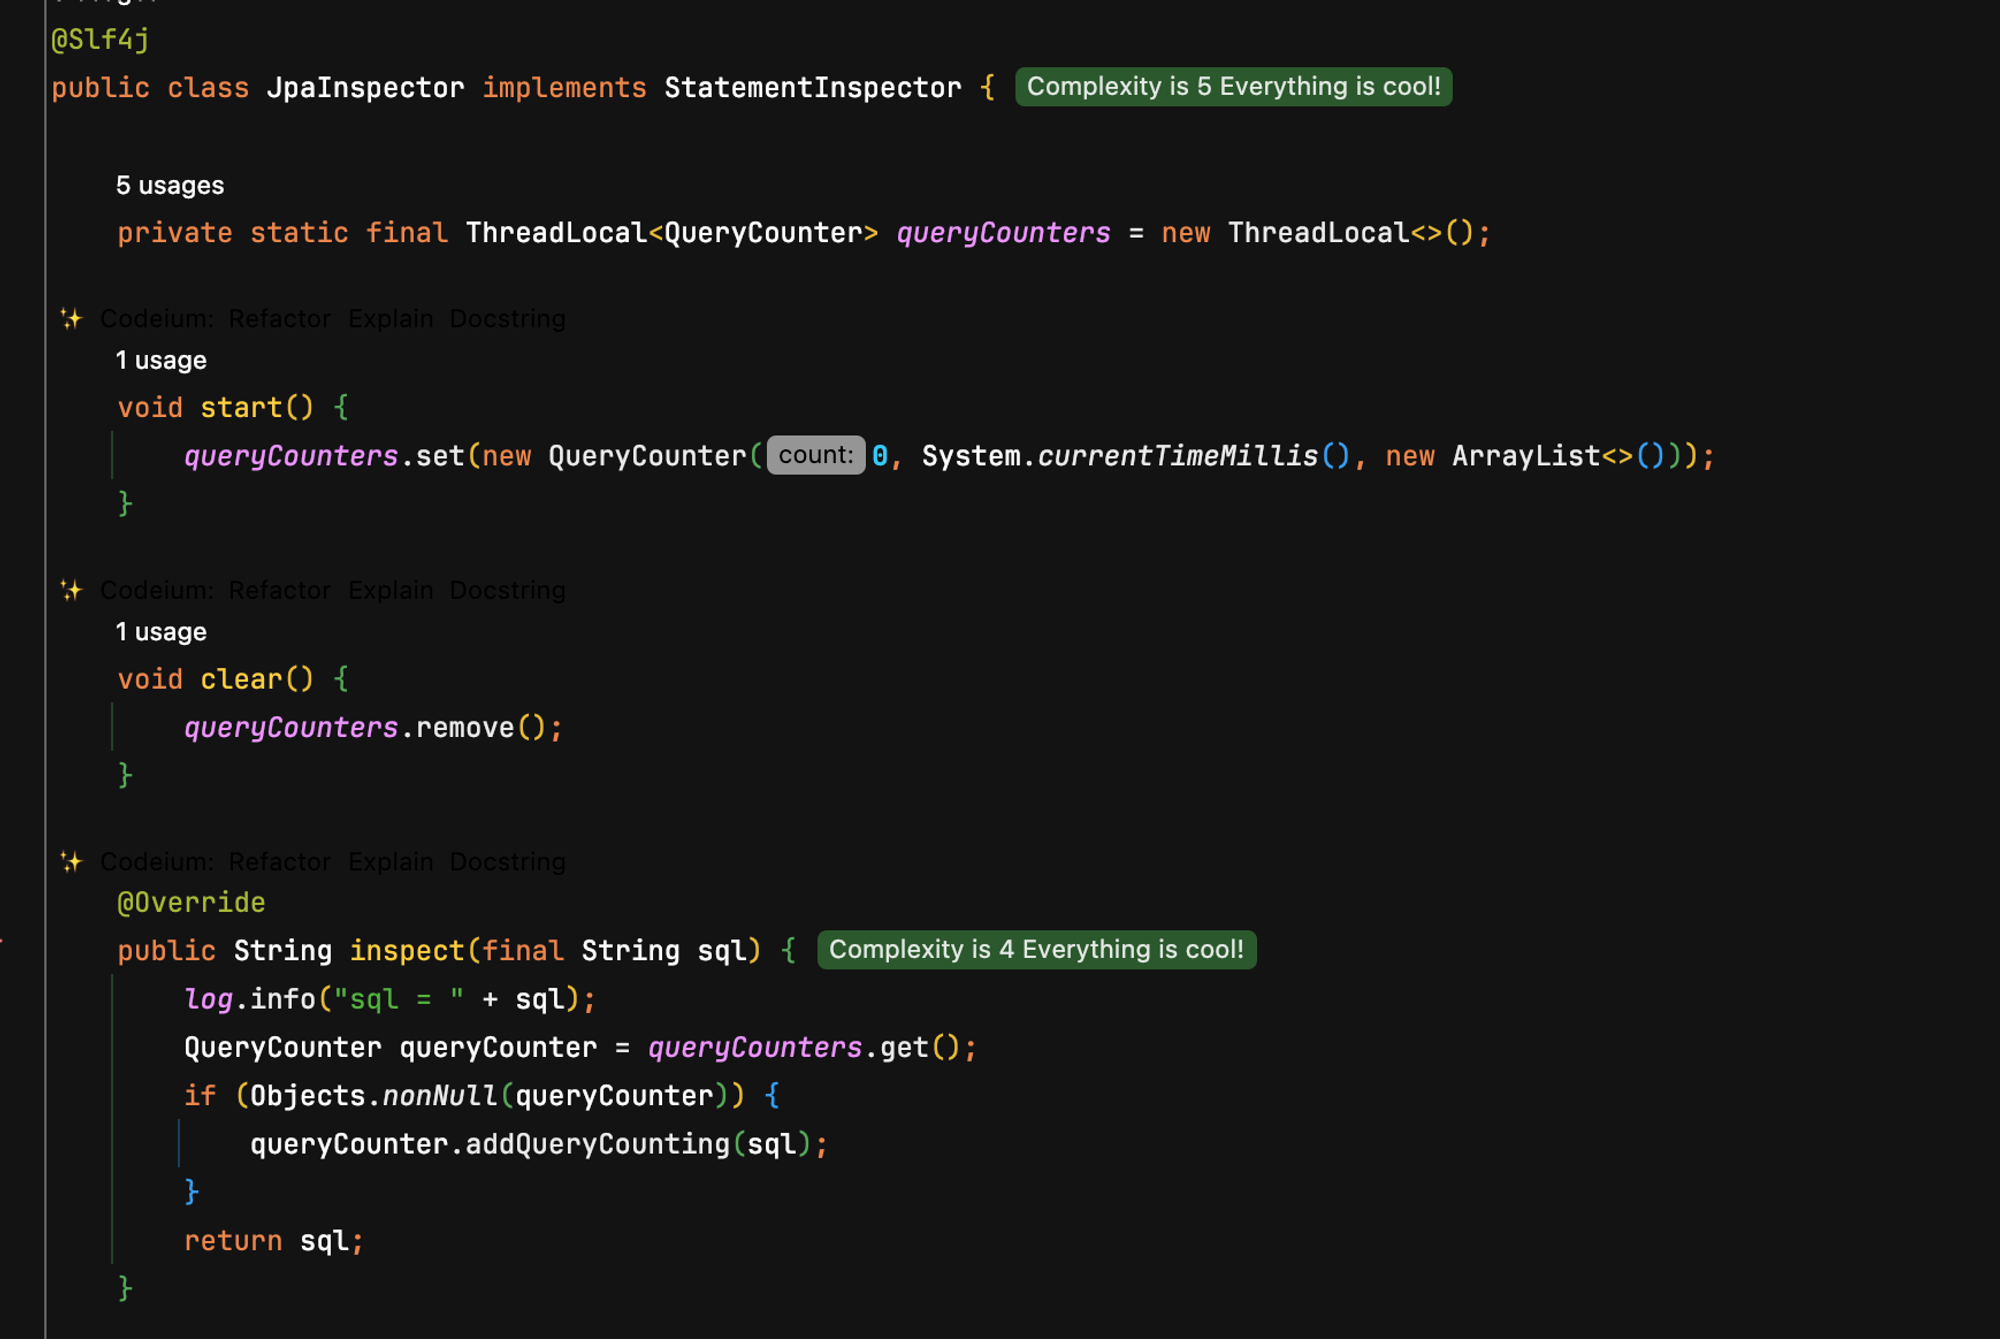The height and width of the screenshot is (1339, 2000).
Task: Click the 'Complexity is 5' class badge
Action: click(x=1233, y=87)
